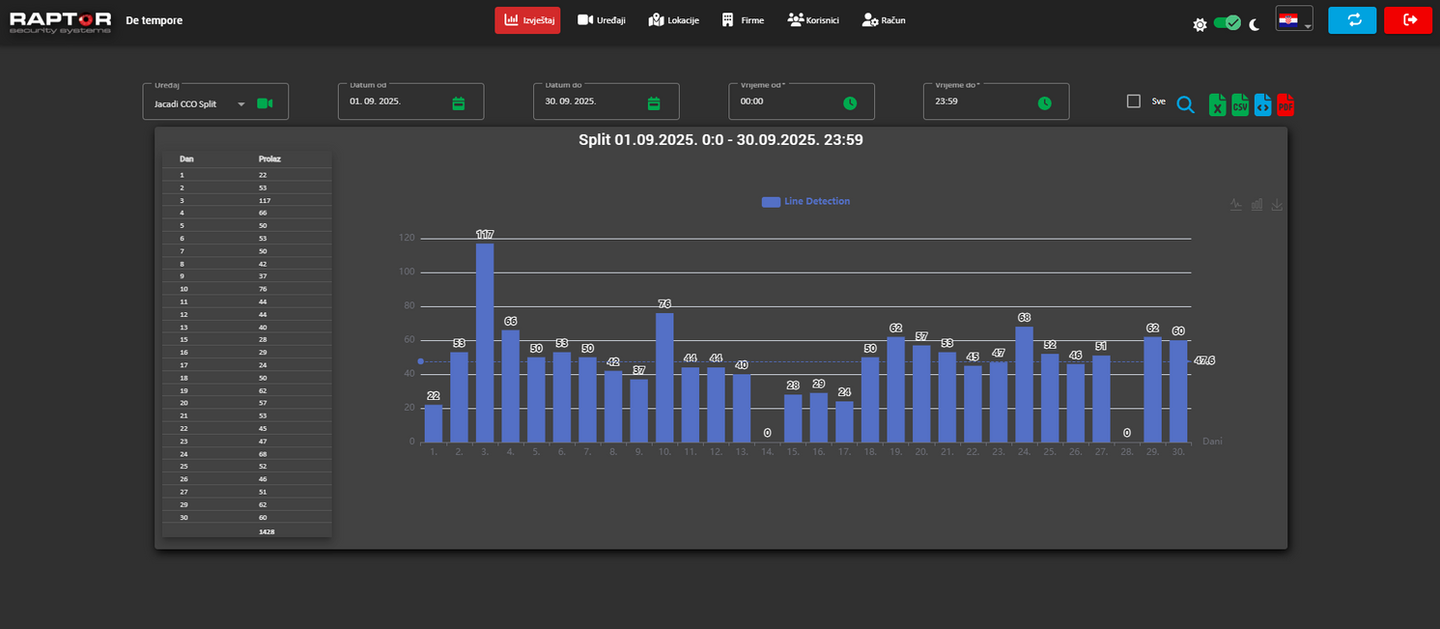Image resolution: width=1440 pixels, height=629 pixels.
Task: Open the Vrijeme do clock picker
Action: pos(1044,103)
